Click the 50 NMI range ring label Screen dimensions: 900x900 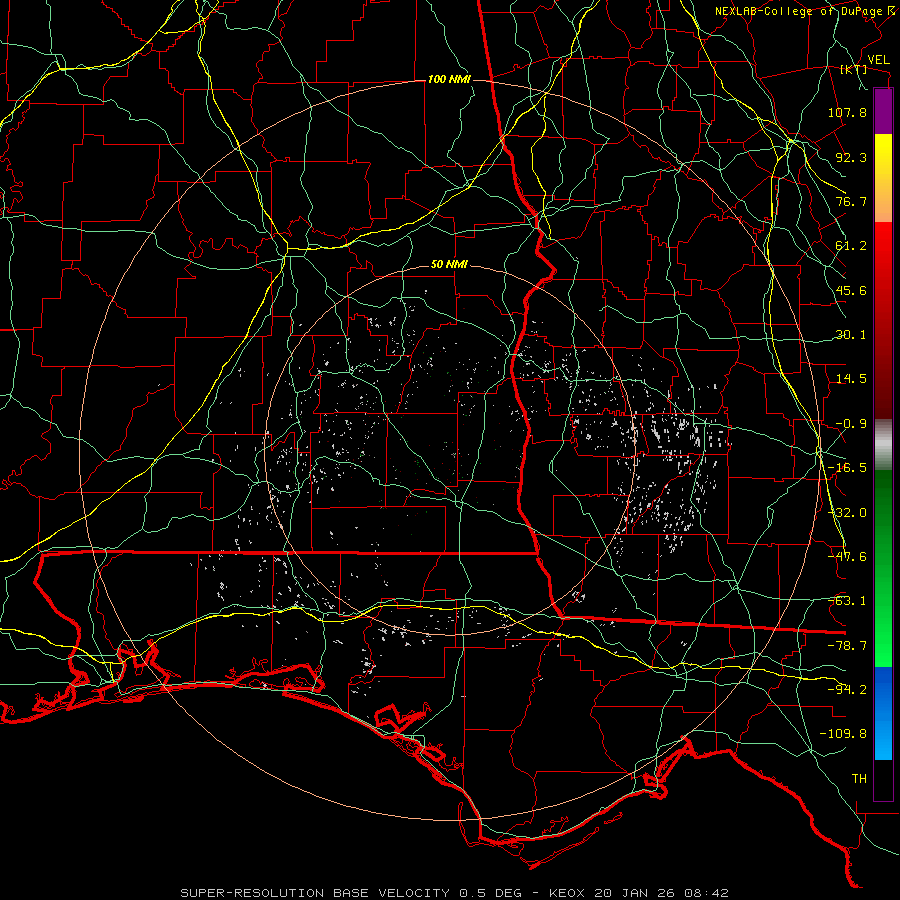449,265
